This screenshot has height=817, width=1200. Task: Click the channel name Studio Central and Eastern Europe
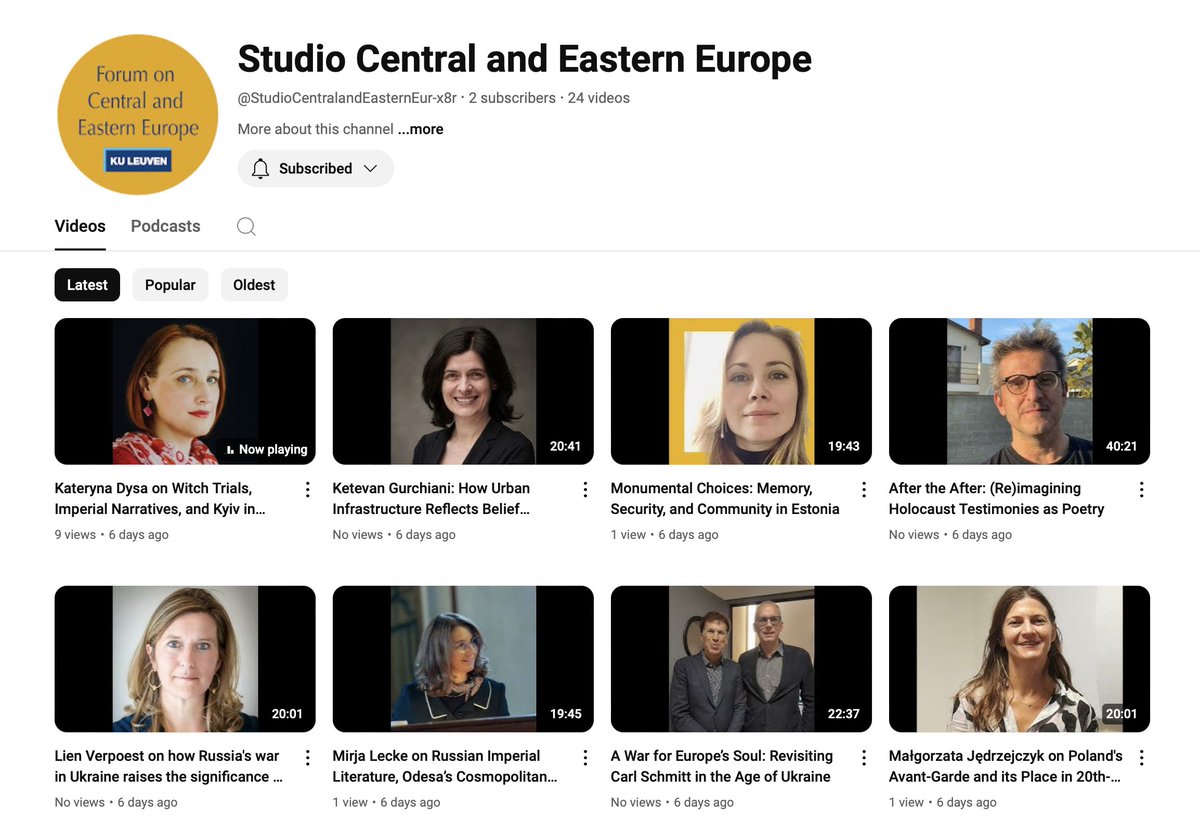click(x=524, y=59)
